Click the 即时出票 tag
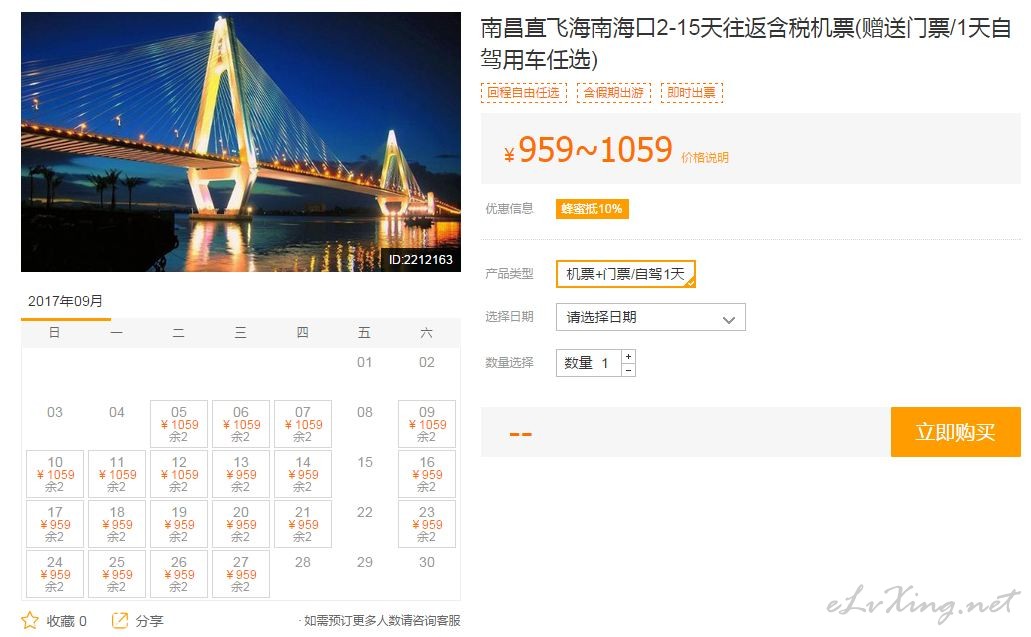The width and height of the screenshot is (1031, 637). [x=692, y=93]
